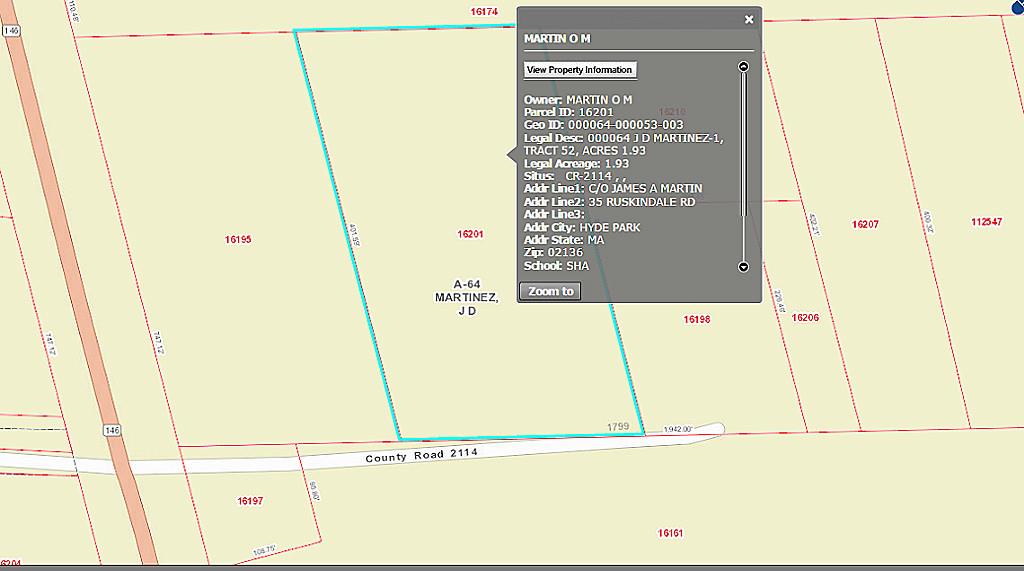Click 108.75' dimension label near parcel 16197
1024x571 pixels.
pos(264,551)
